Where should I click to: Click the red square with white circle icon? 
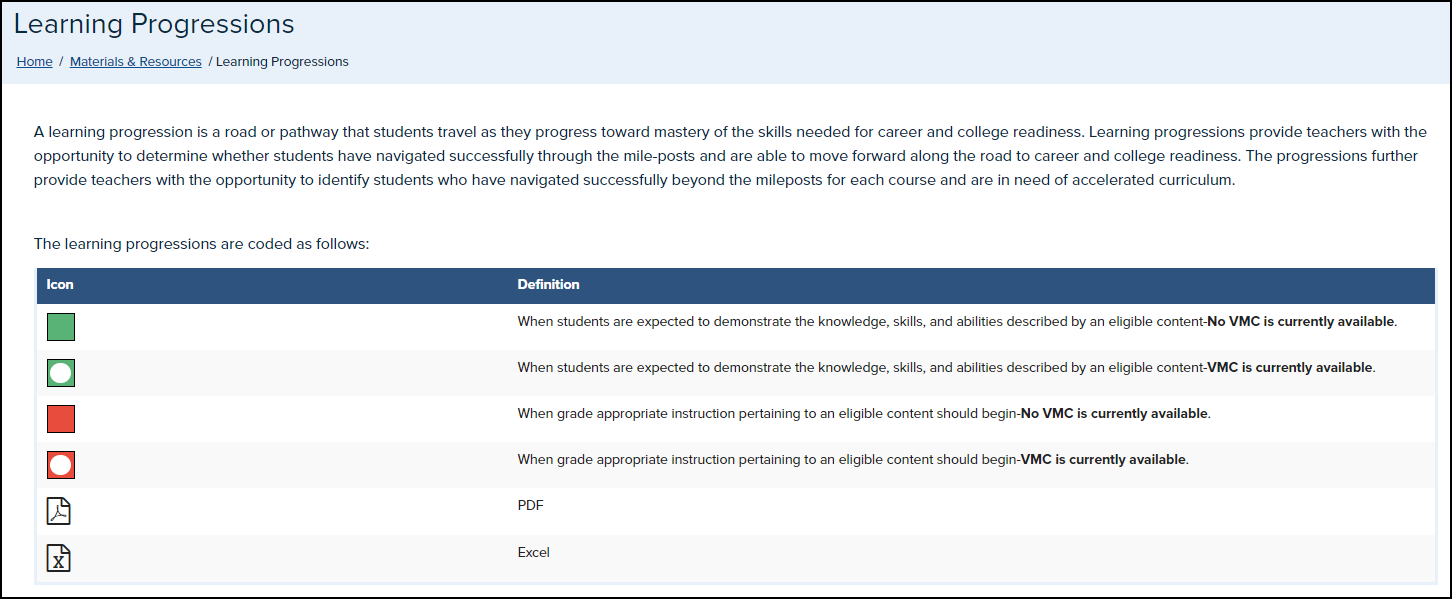pyautogui.click(x=61, y=465)
